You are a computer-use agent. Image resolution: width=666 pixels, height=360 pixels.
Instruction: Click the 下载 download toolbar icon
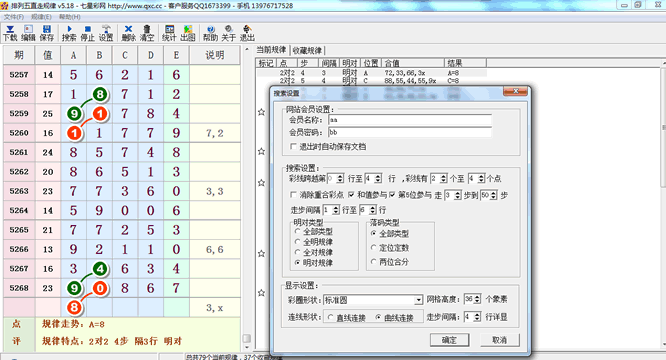[10, 33]
